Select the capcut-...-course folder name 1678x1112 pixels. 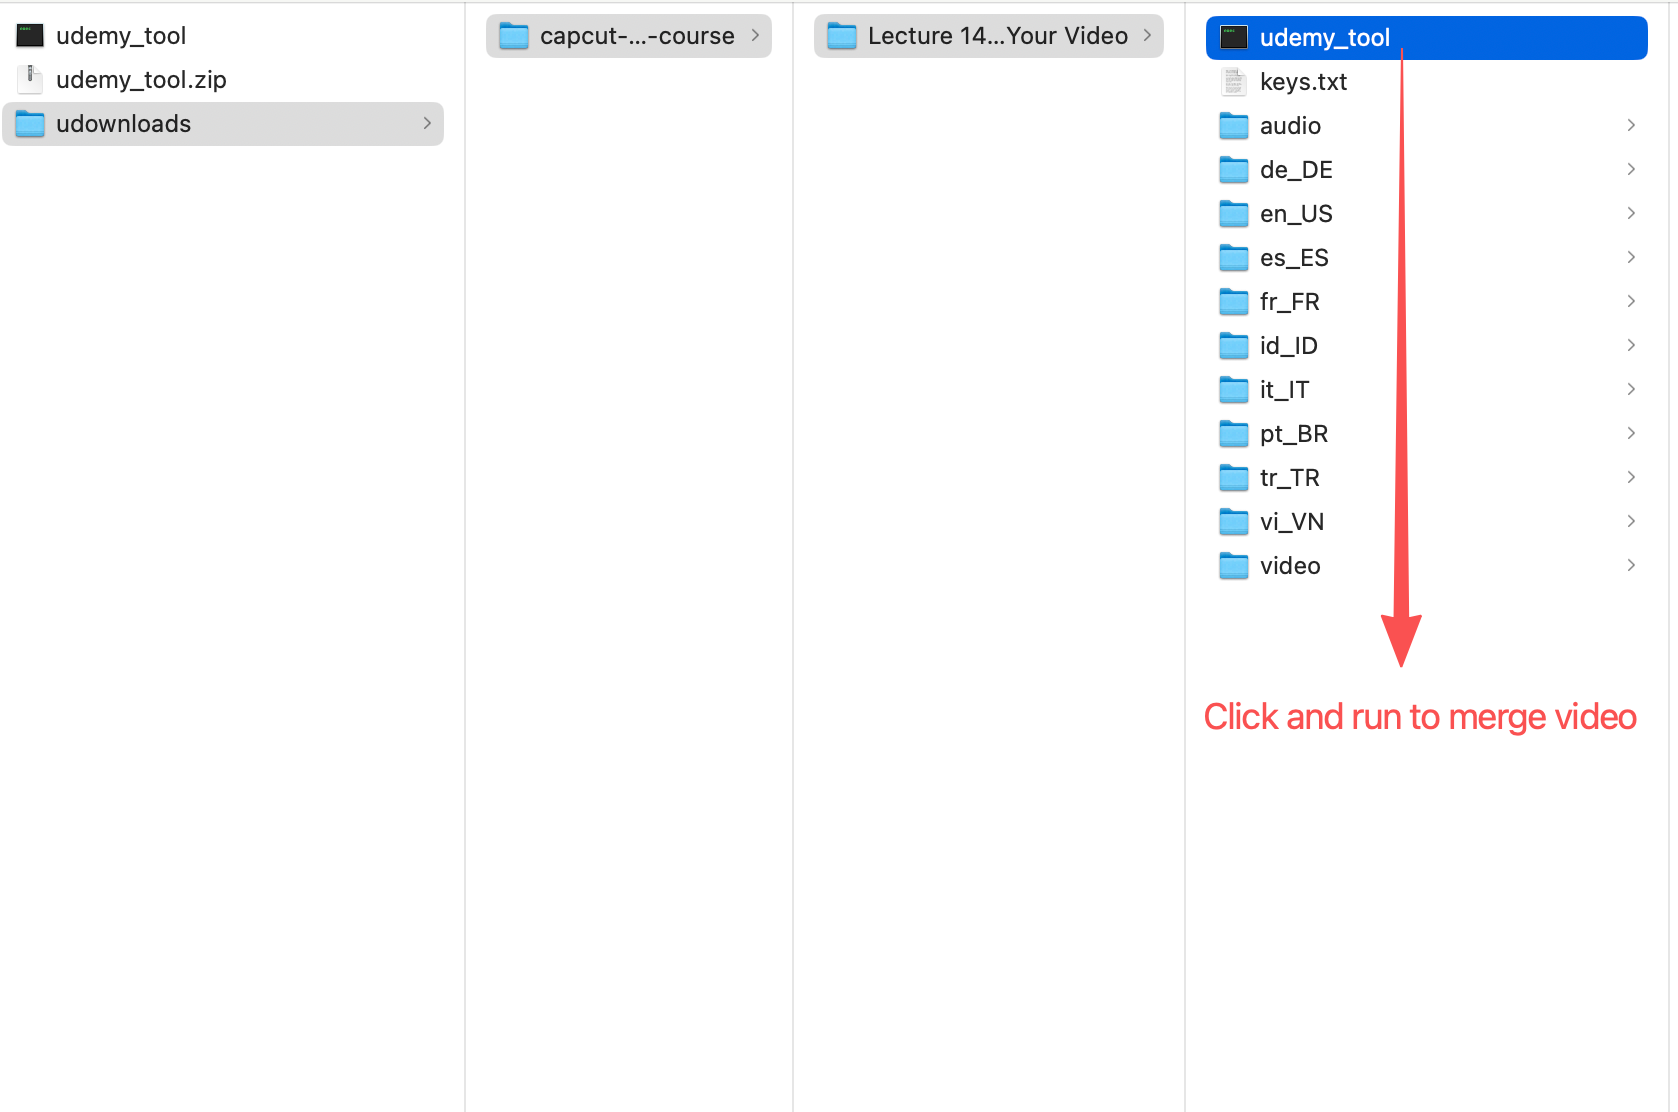click(637, 36)
